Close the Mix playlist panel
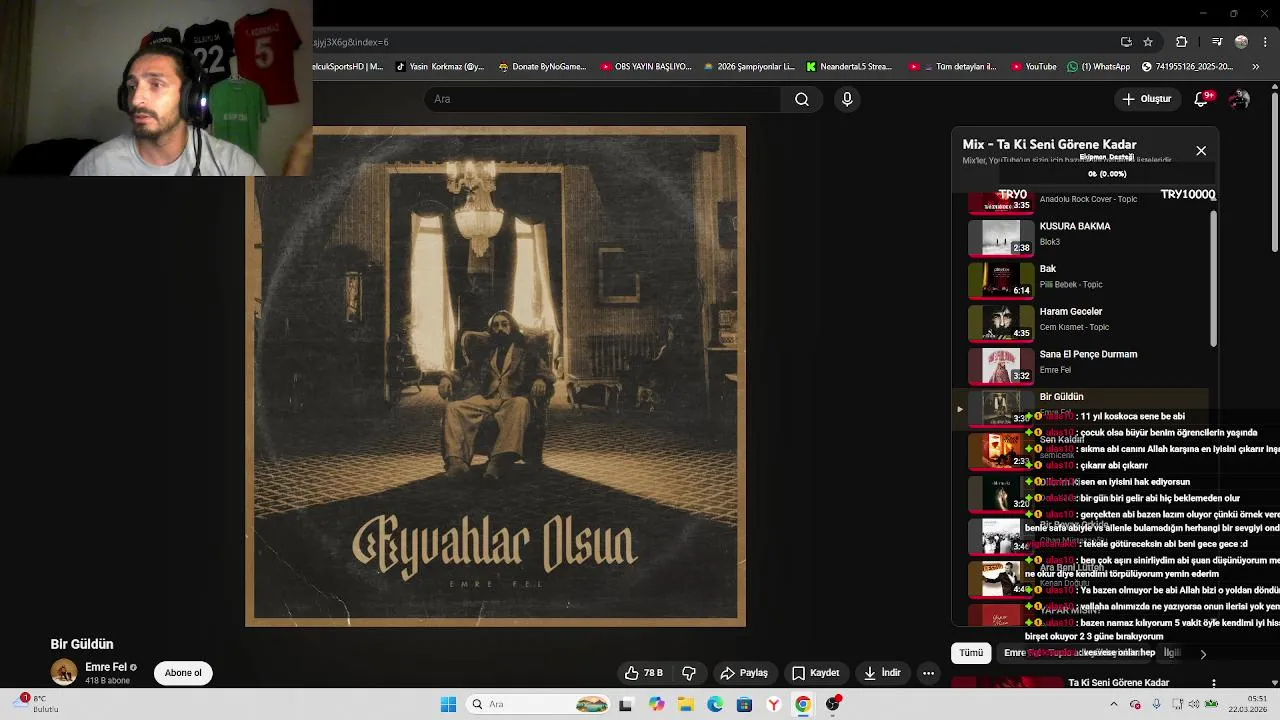Image resolution: width=1280 pixels, height=720 pixels. tap(1201, 151)
